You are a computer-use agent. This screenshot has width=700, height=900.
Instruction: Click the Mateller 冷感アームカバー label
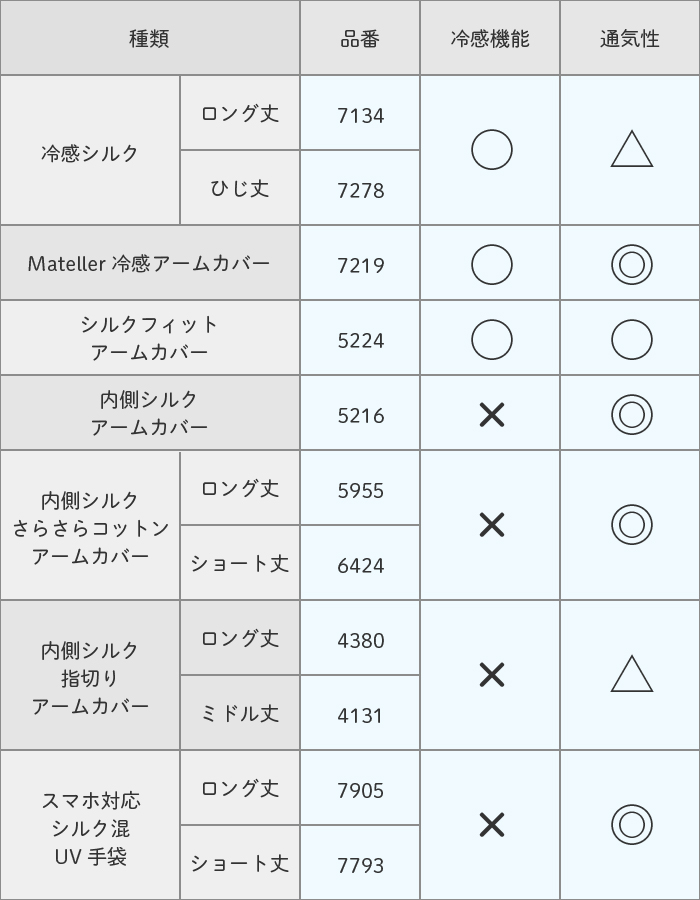[149, 264]
